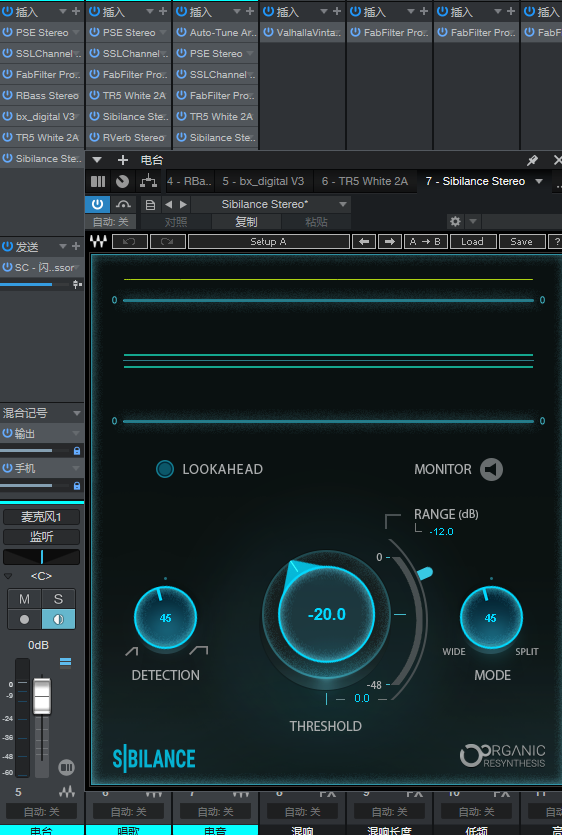Screen dimensions: 562x835
Task: Switch to the 4 - RBa.. tab
Action: coord(190,182)
